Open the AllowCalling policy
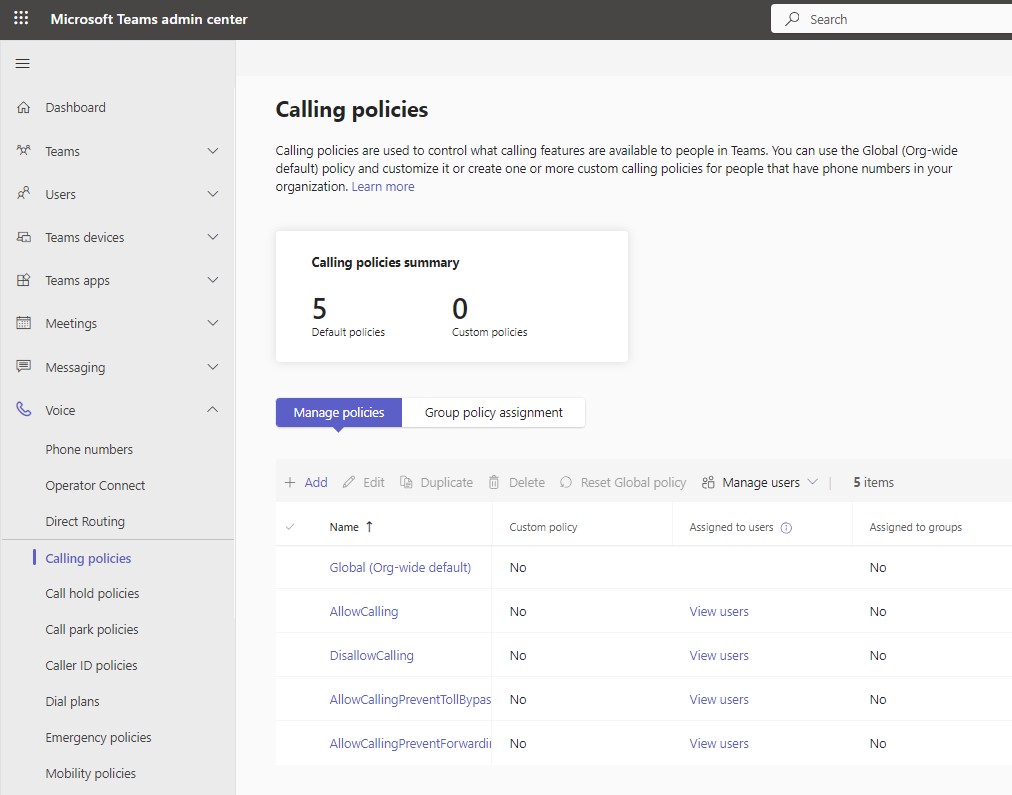The image size is (1012, 795). (x=364, y=612)
